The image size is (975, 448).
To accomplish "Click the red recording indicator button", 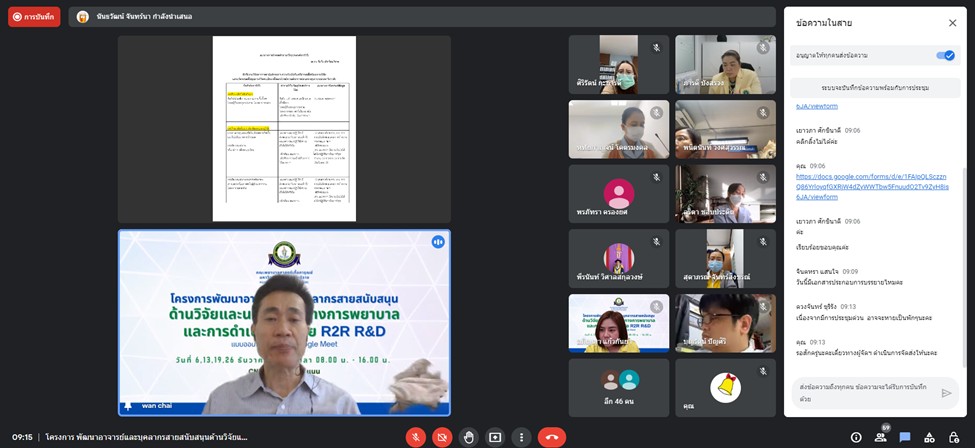I will tap(34, 17).
